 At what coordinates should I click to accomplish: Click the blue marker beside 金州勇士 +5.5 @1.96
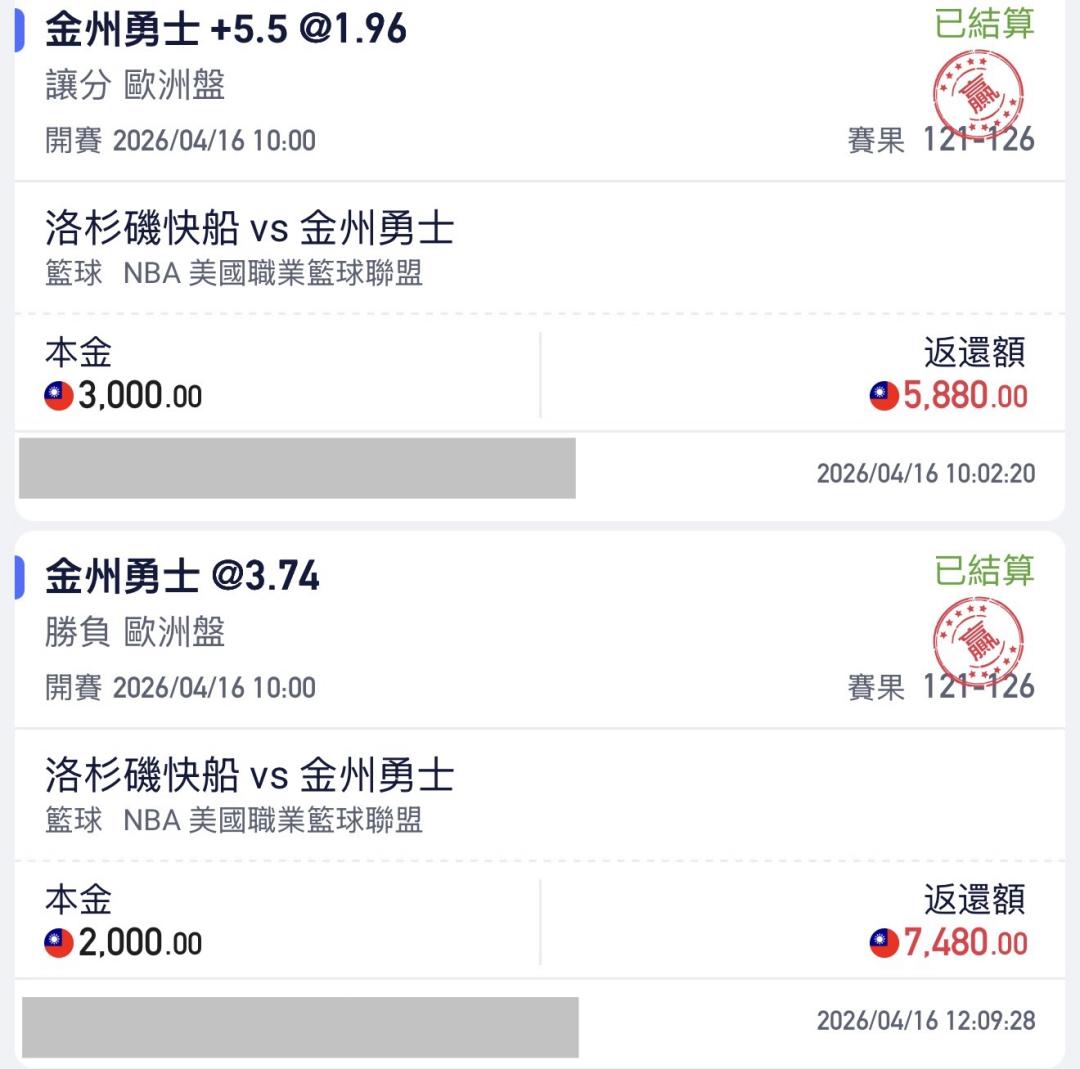pos(19,31)
